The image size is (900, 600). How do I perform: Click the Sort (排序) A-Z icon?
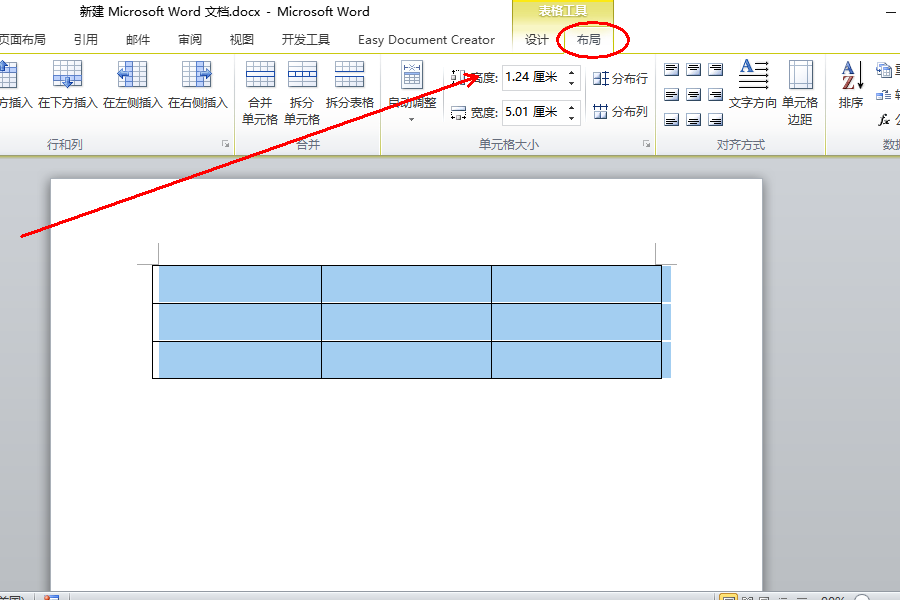[x=852, y=76]
